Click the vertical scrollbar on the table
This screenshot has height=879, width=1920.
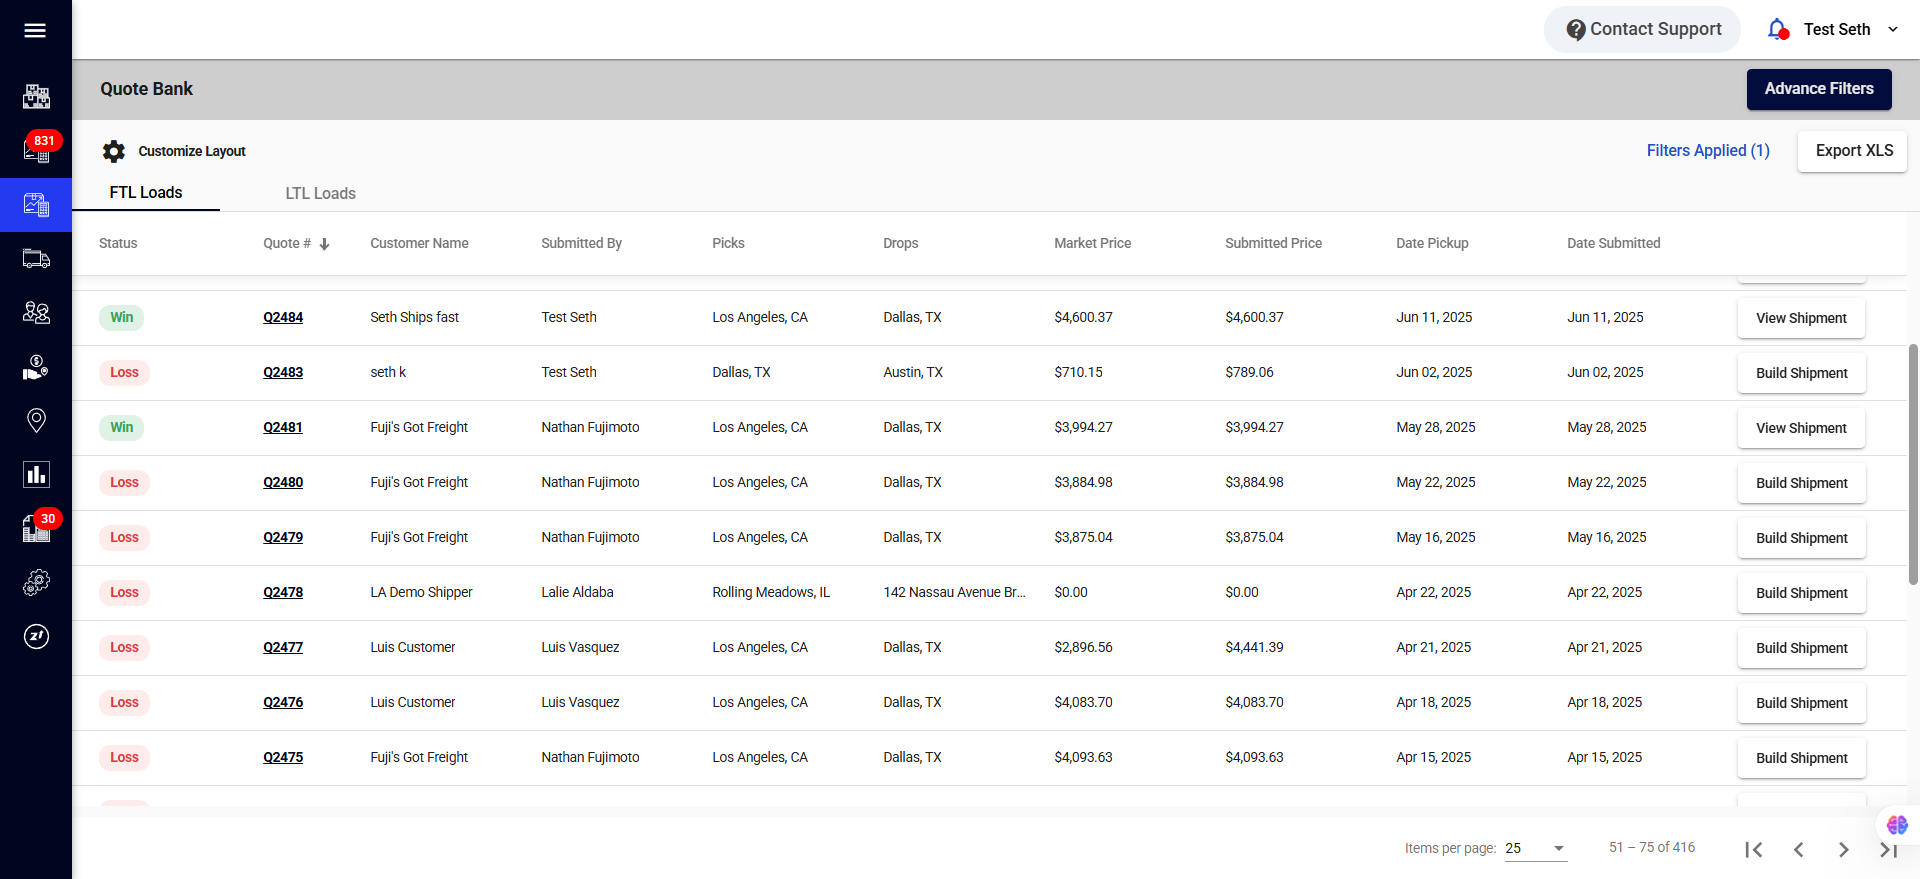point(1913,464)
